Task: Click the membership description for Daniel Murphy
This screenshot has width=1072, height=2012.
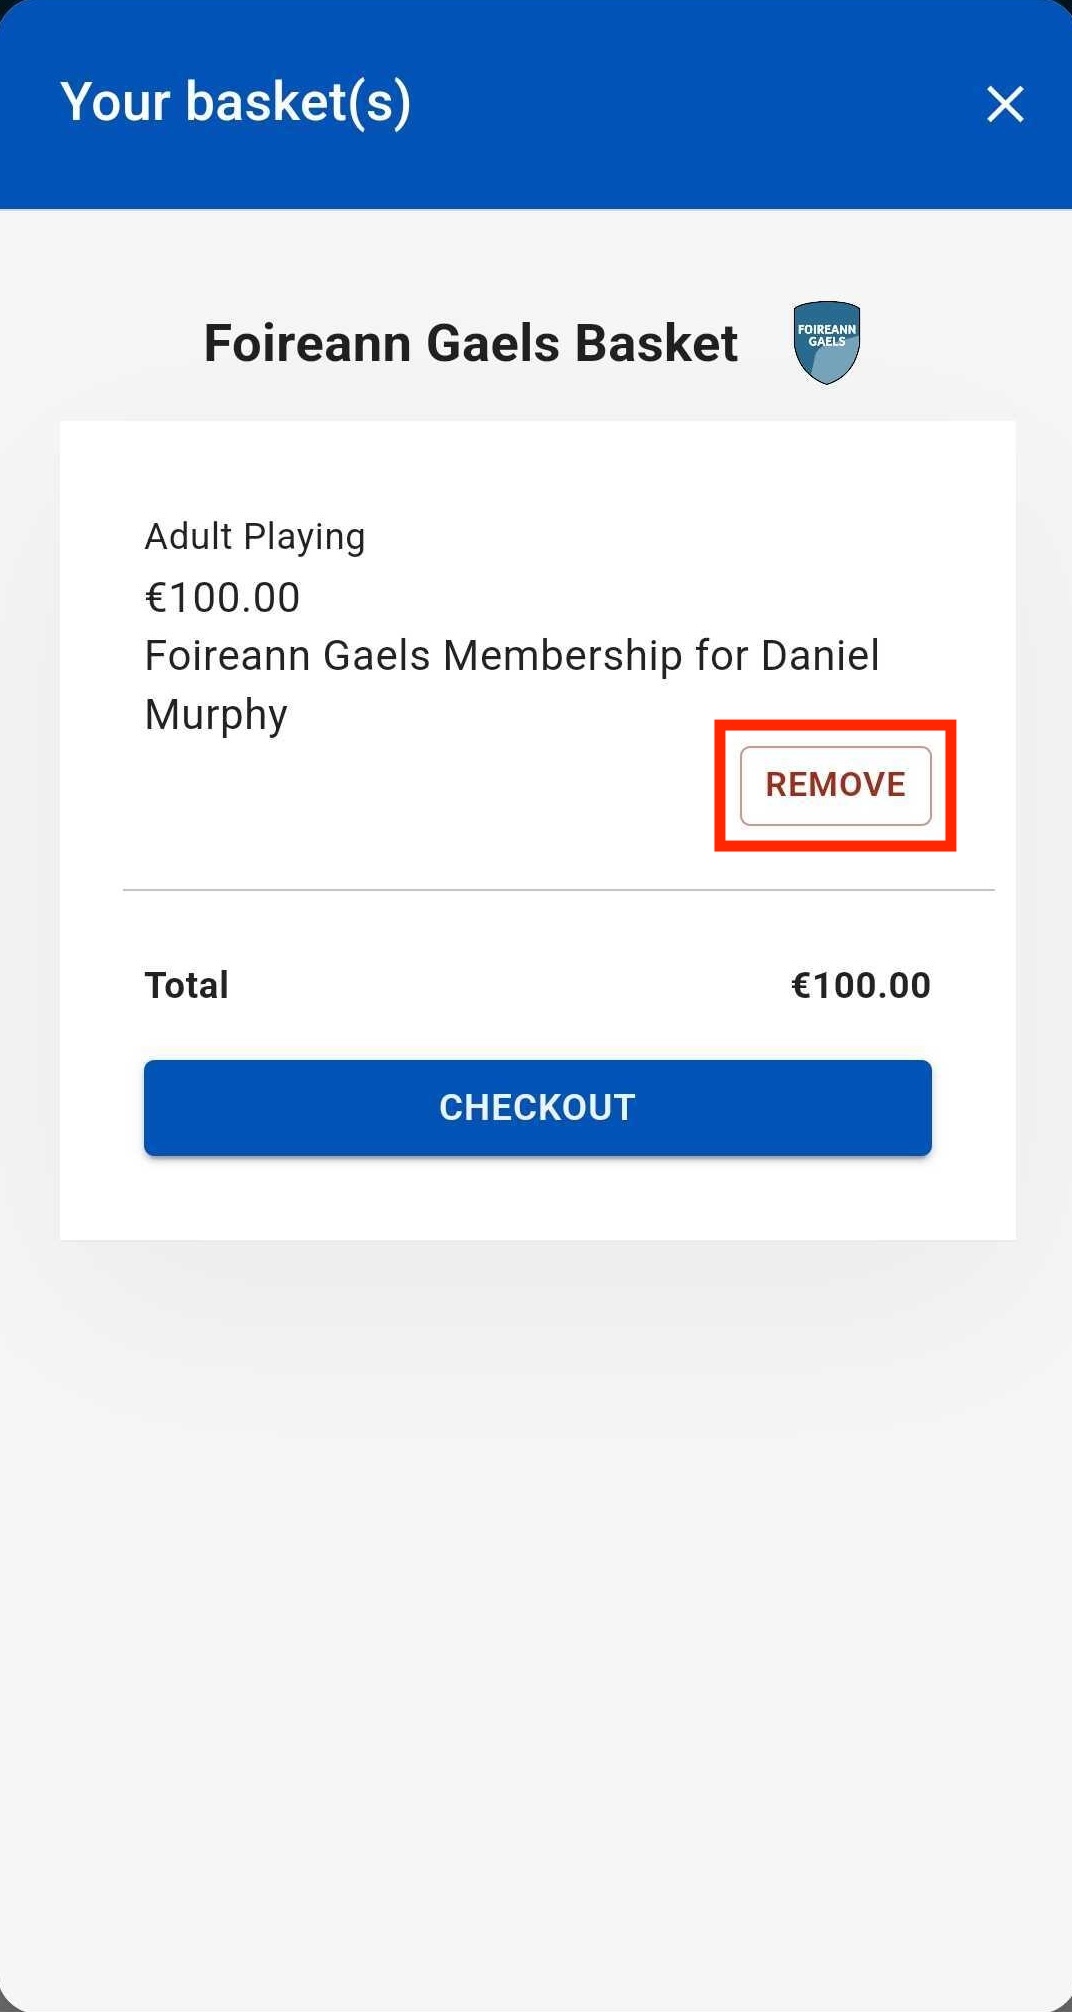Action: coord(512,685)
